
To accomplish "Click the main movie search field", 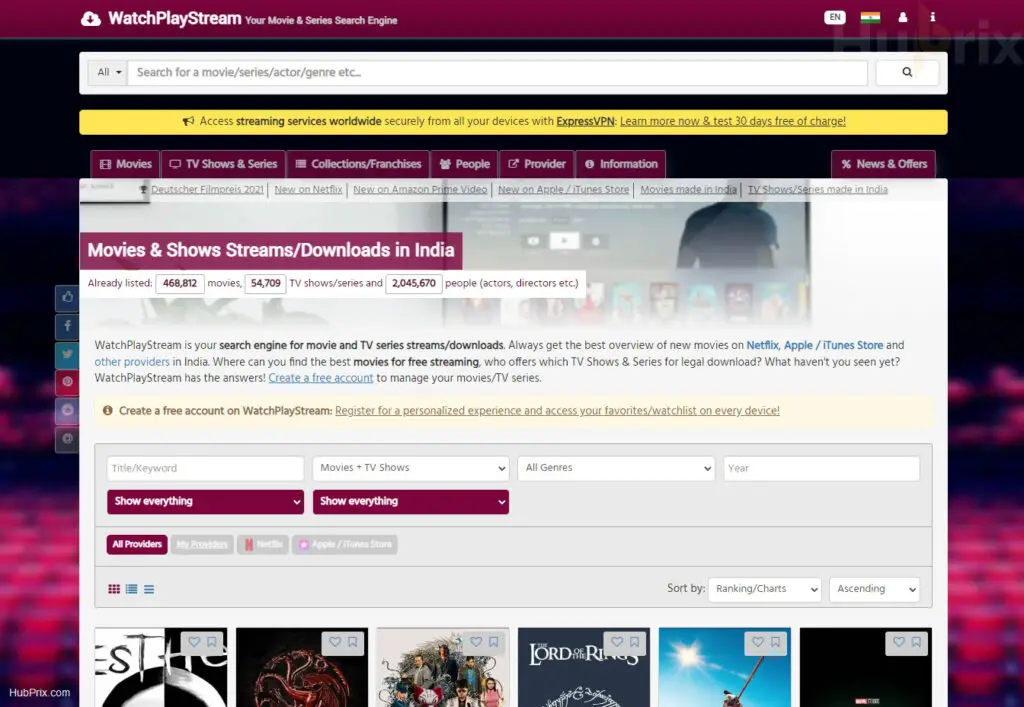I will [x=498, y=72].
